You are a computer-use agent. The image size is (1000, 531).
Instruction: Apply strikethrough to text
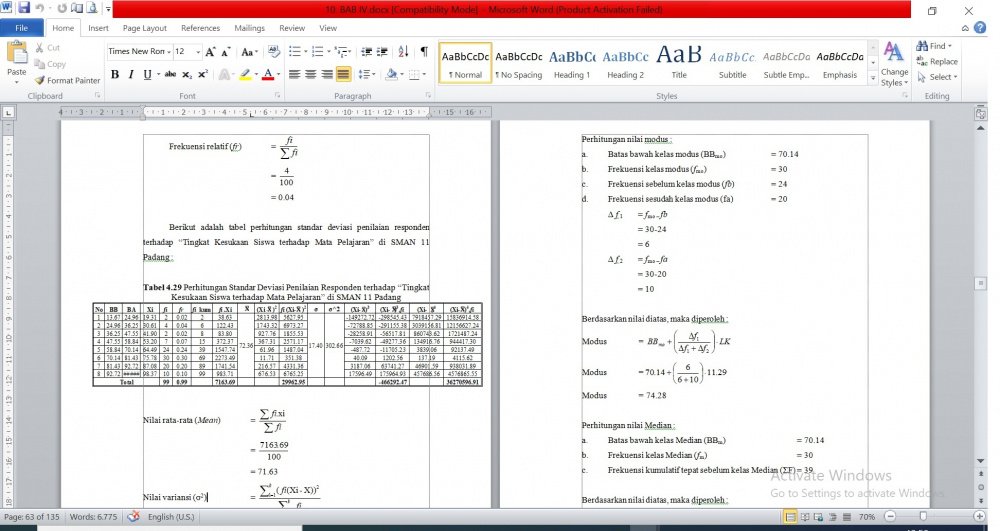(170, 75)
